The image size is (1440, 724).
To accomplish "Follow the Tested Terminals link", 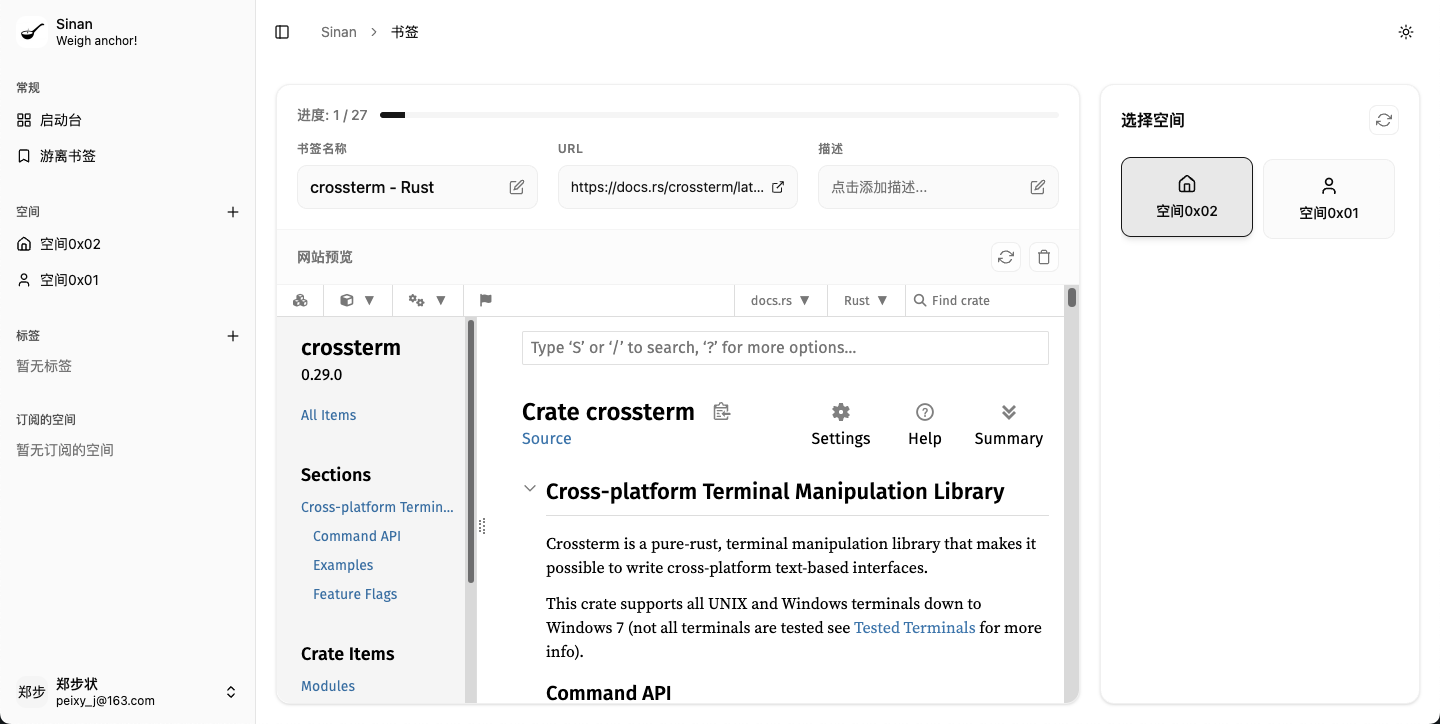I will click(x=915, y=628).
